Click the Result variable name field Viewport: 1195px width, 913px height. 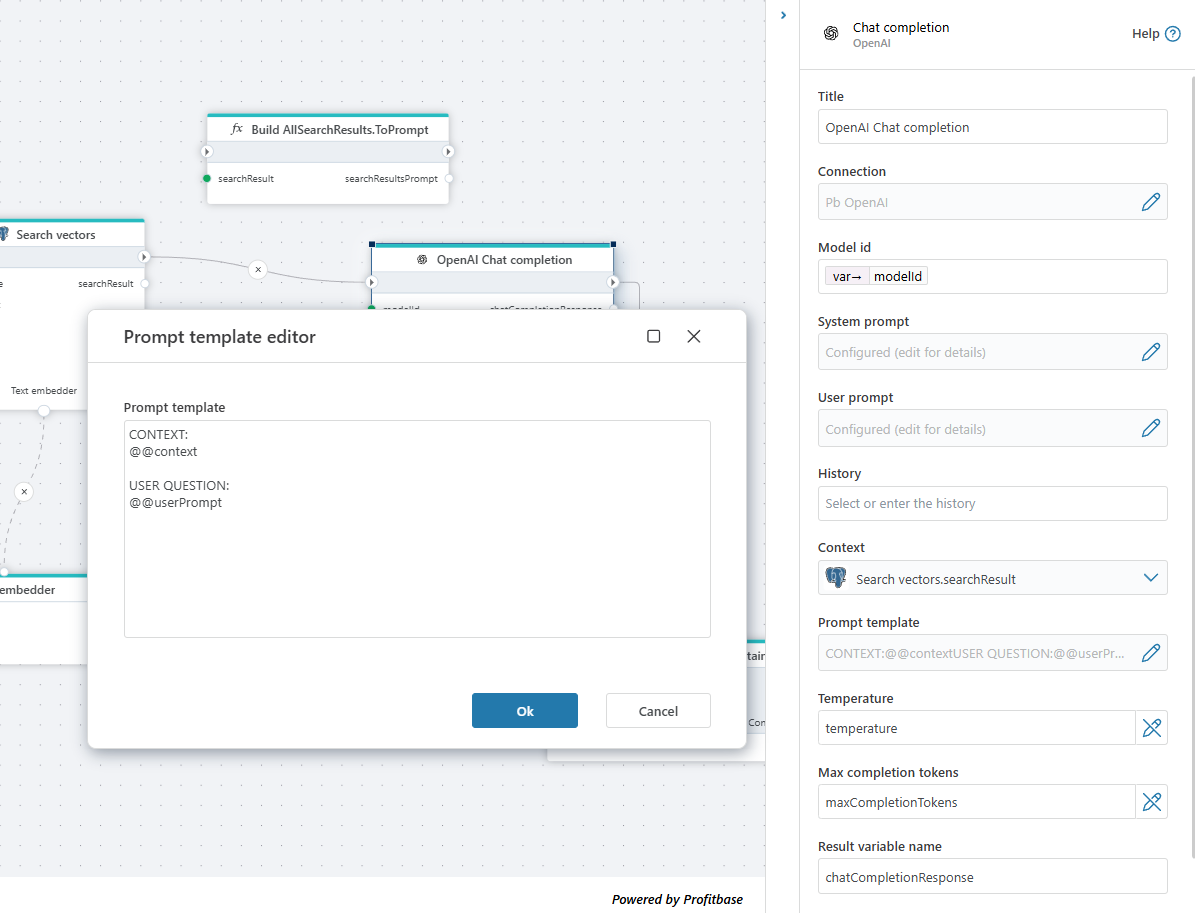[x=992, y=877]
